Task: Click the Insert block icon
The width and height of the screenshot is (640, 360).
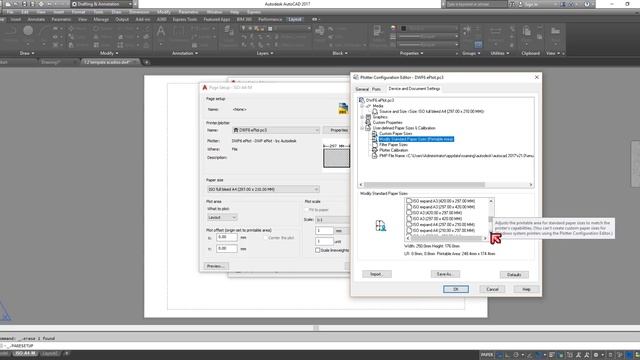Action: [x=320, y=31]
